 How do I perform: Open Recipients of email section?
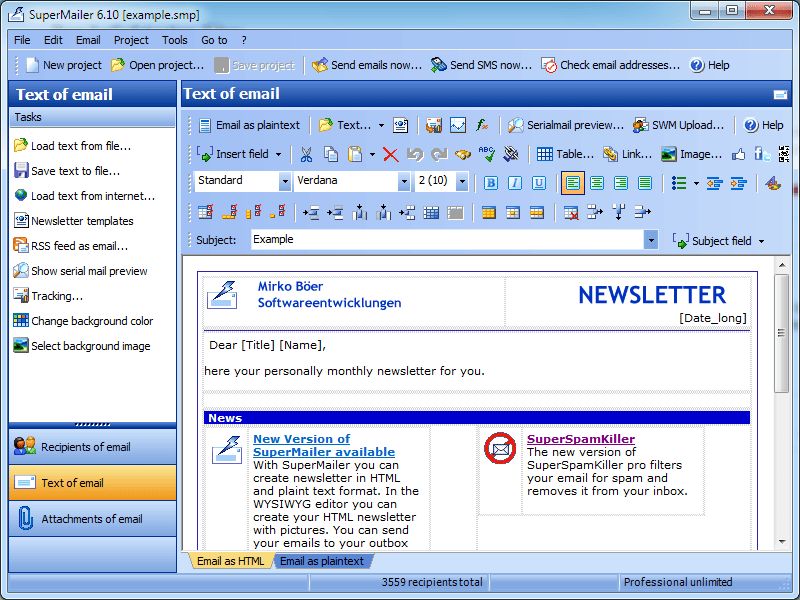click(x=92, y=447)
